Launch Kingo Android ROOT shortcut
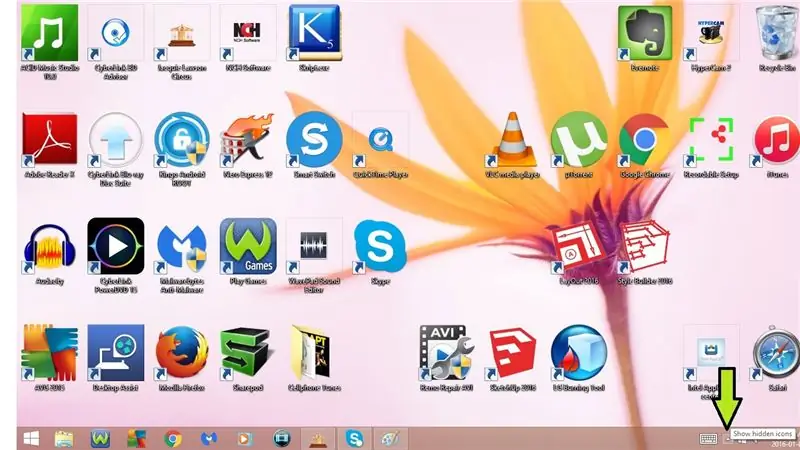Image resolution: width=800 pixels, height=450 pixels. click(182, 140)
